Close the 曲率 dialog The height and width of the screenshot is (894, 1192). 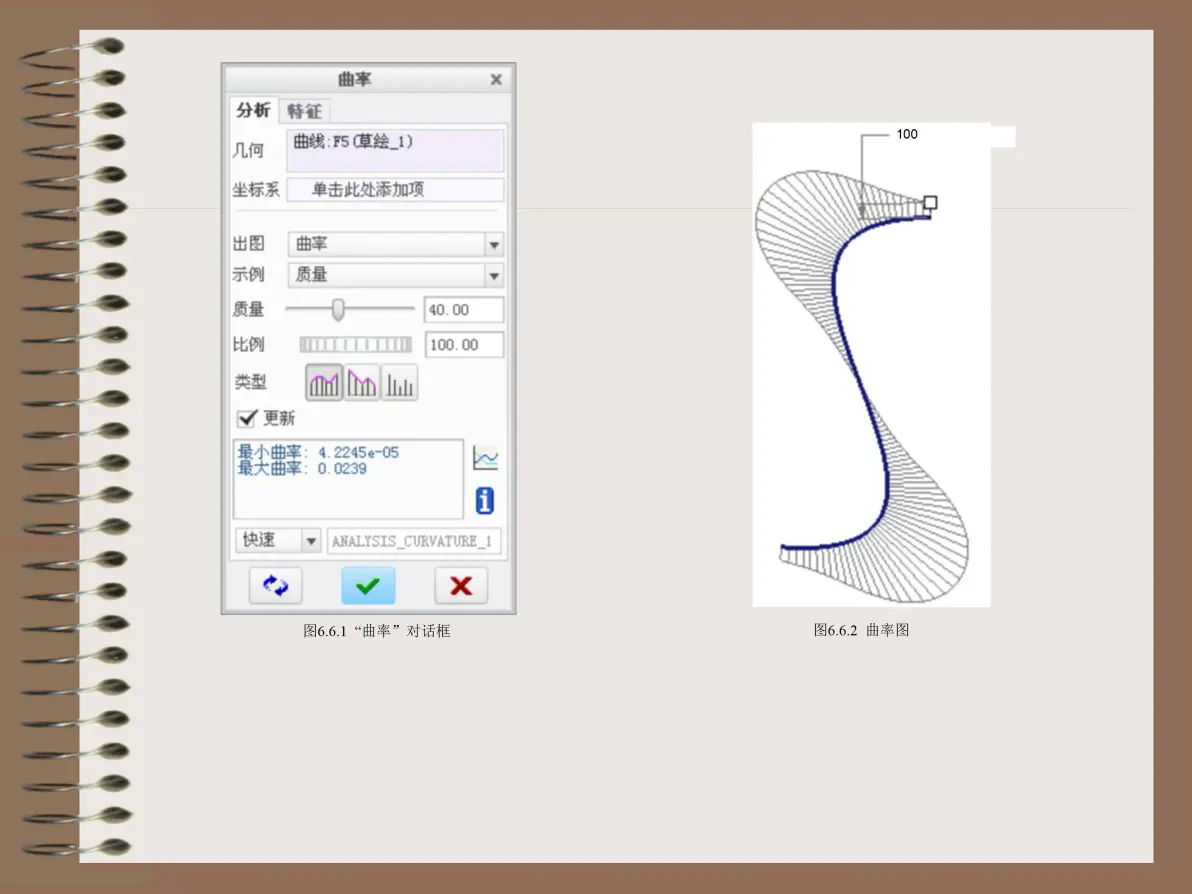point(496,79)
